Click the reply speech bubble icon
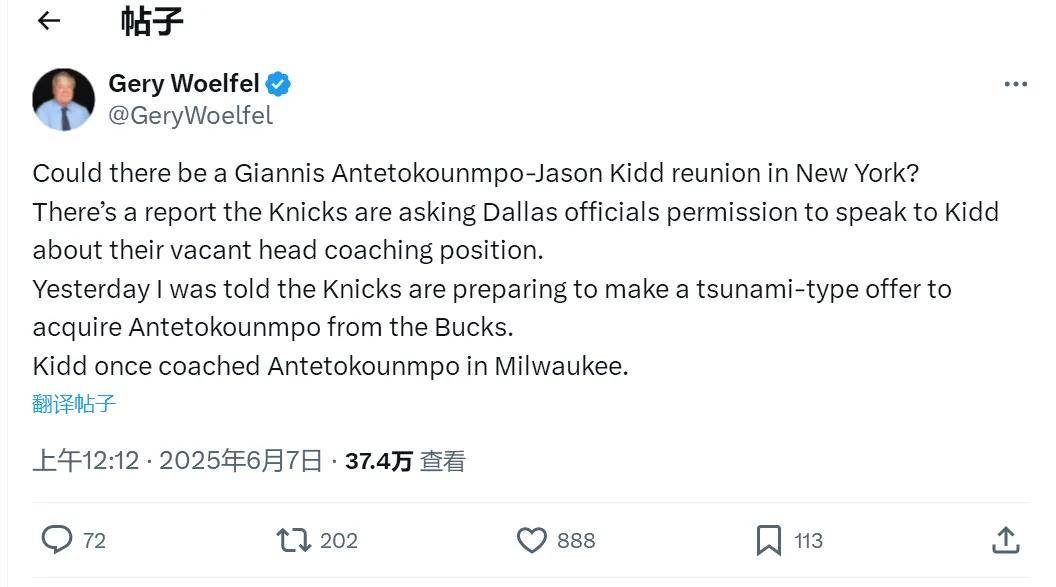Image resolution: width=1056 pixels, height=587 pixels. tap(56, 540)
